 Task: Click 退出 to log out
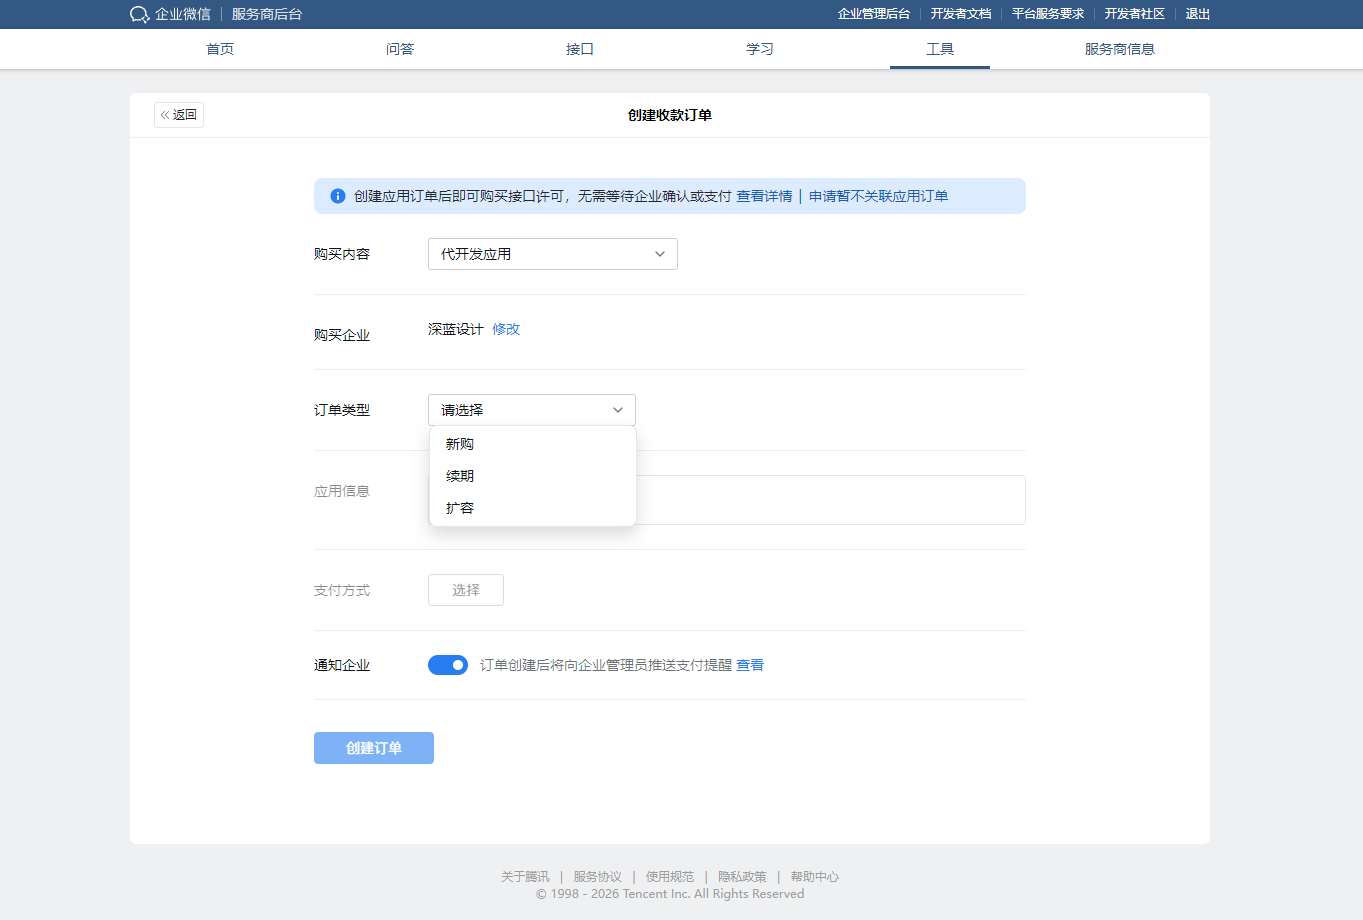pos(1198,14)
